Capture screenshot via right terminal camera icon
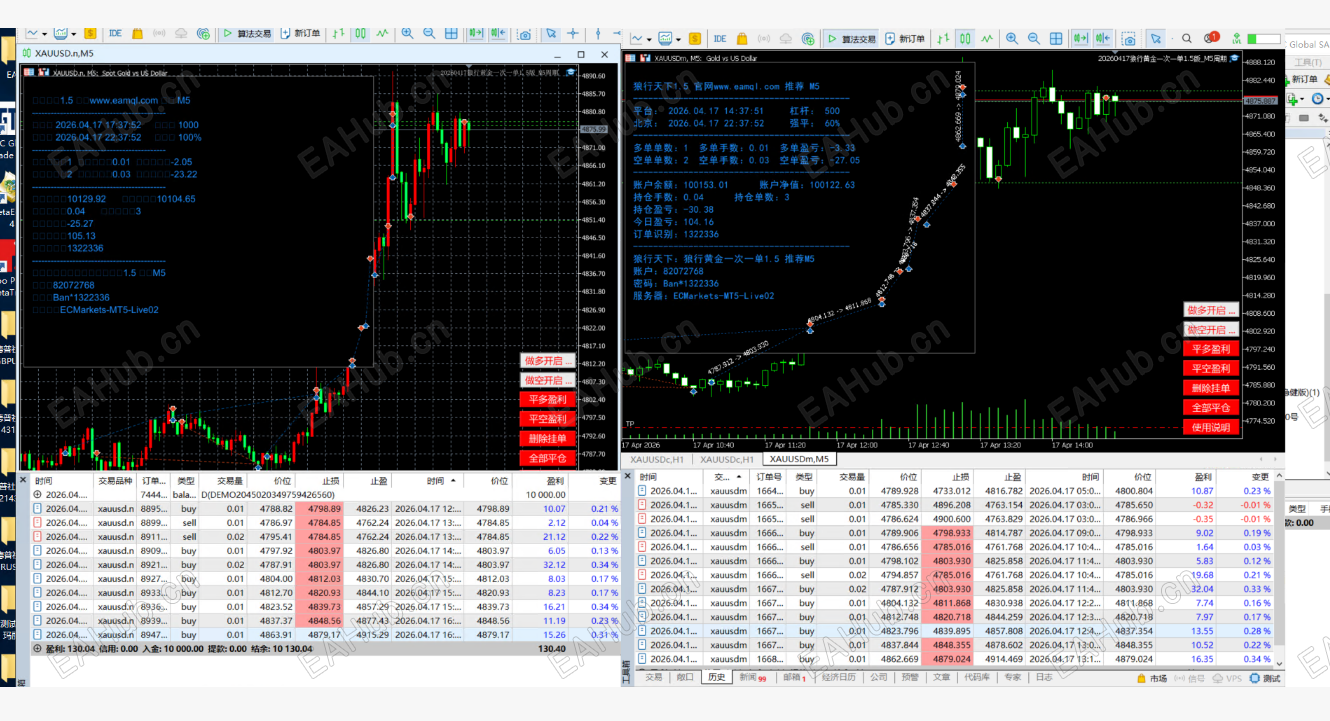This screenshot has width=1330, height=721. click(1129, 39)
